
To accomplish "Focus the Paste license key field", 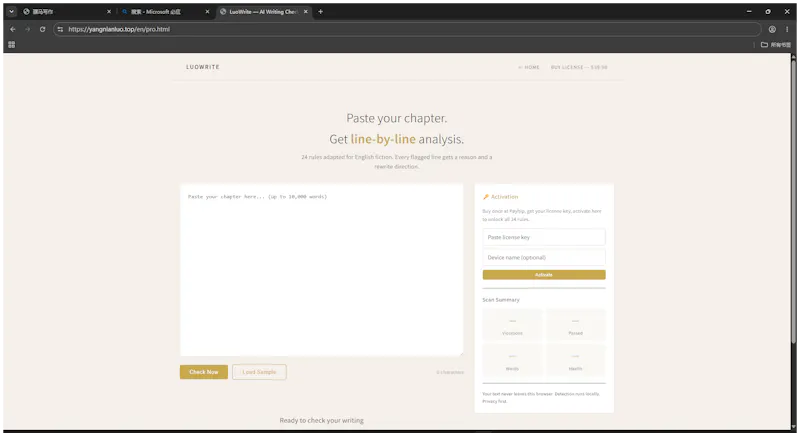I will click(x=544, y=237).
